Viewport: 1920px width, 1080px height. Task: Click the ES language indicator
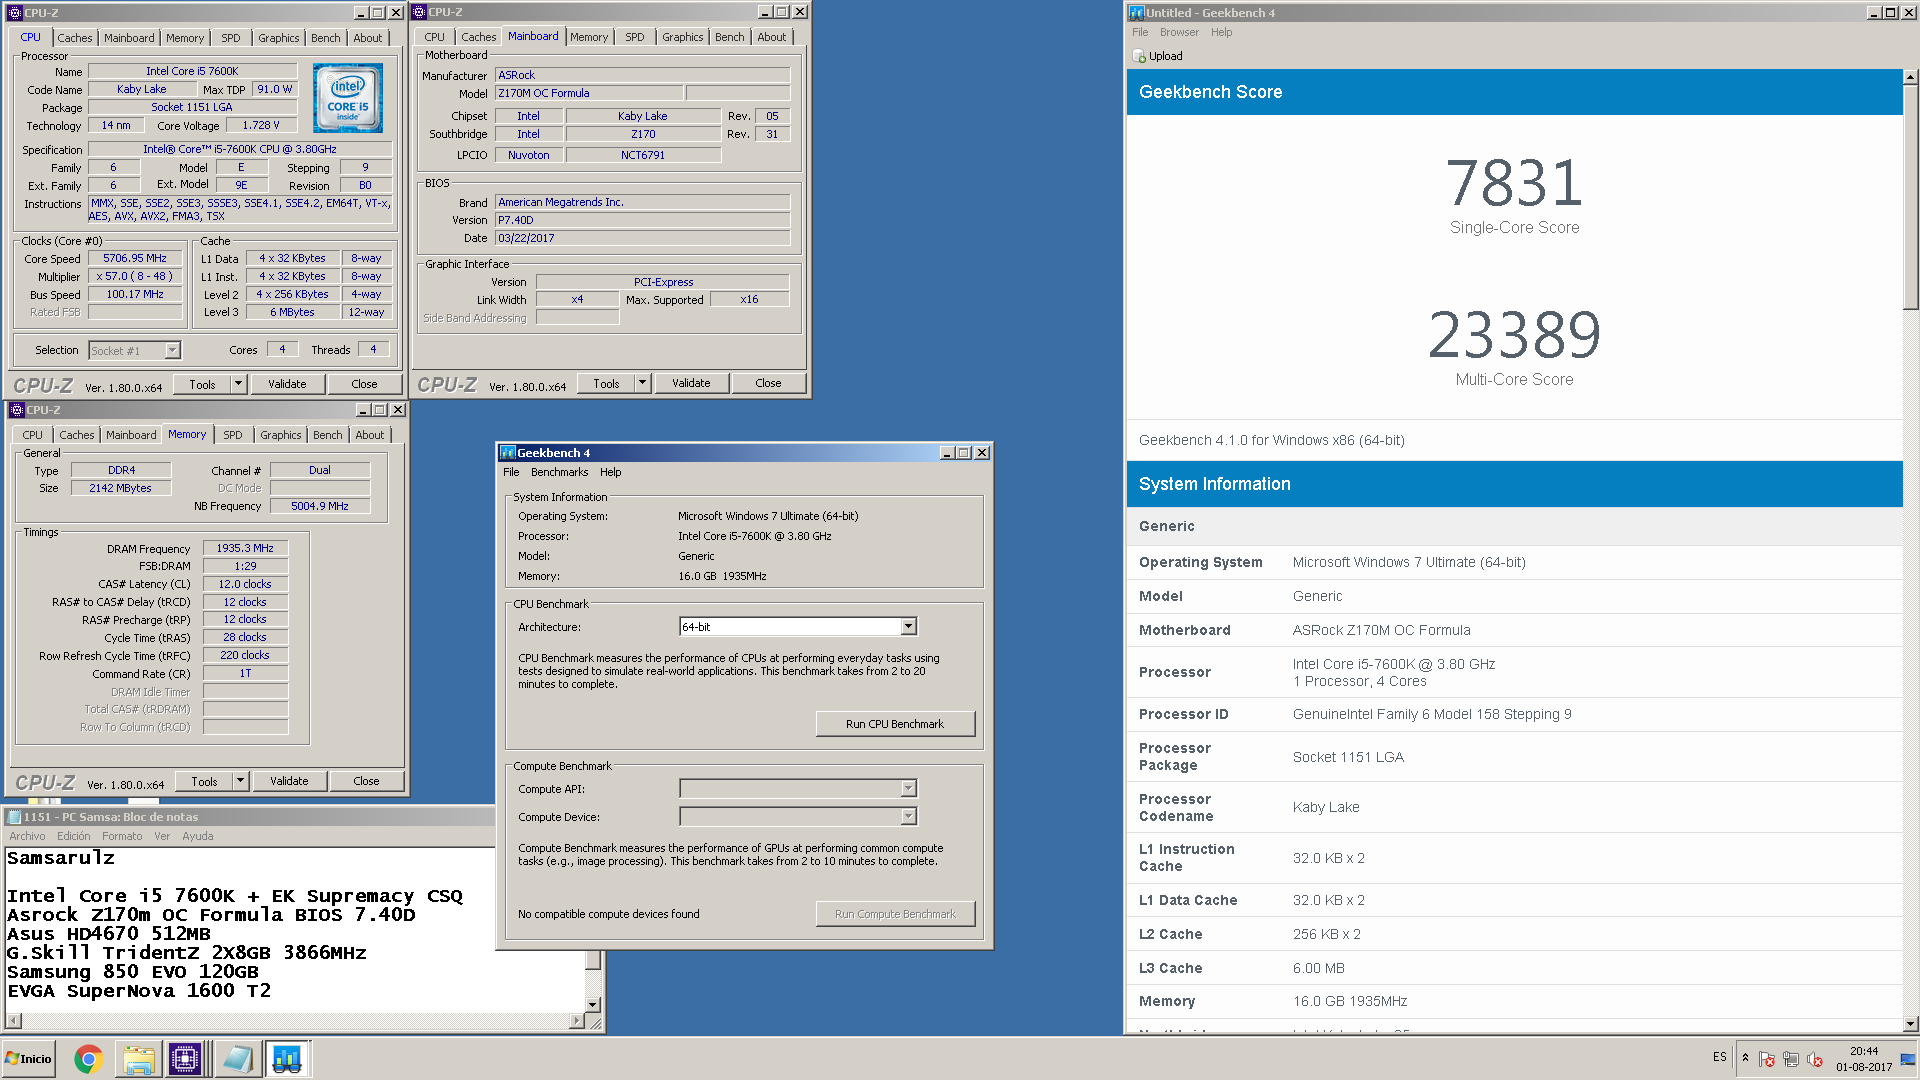click(x=1720, y=1057)
